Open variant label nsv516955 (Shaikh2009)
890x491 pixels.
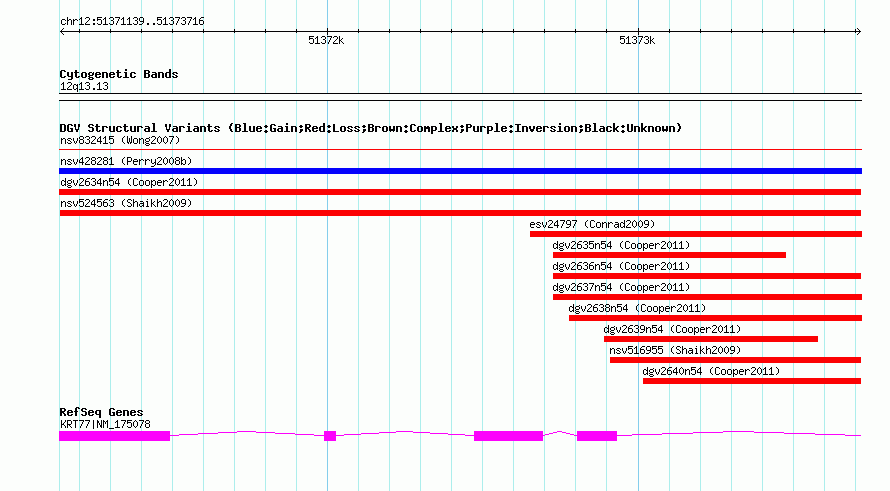tap(675, 350)
